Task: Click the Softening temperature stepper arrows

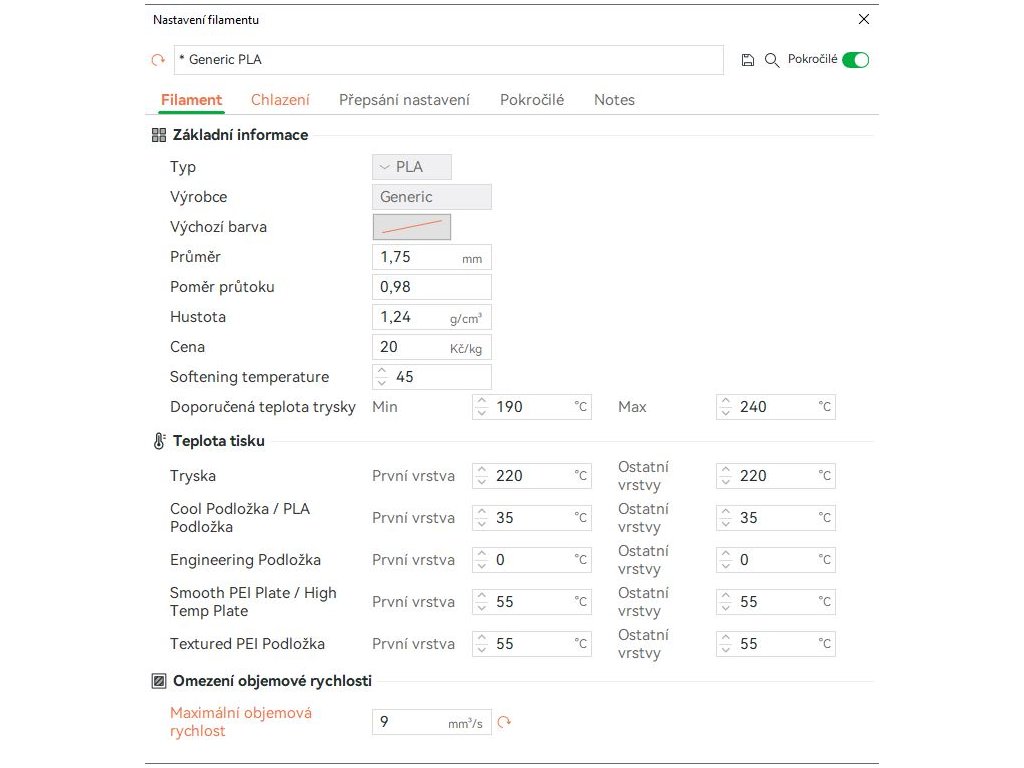Action: coord(381,377)
